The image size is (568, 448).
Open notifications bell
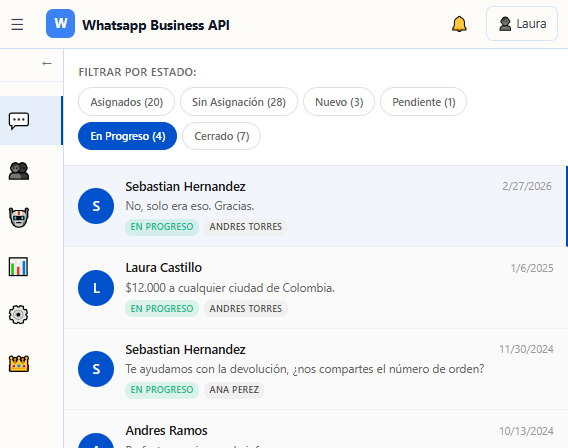click(x=459, y=24)
